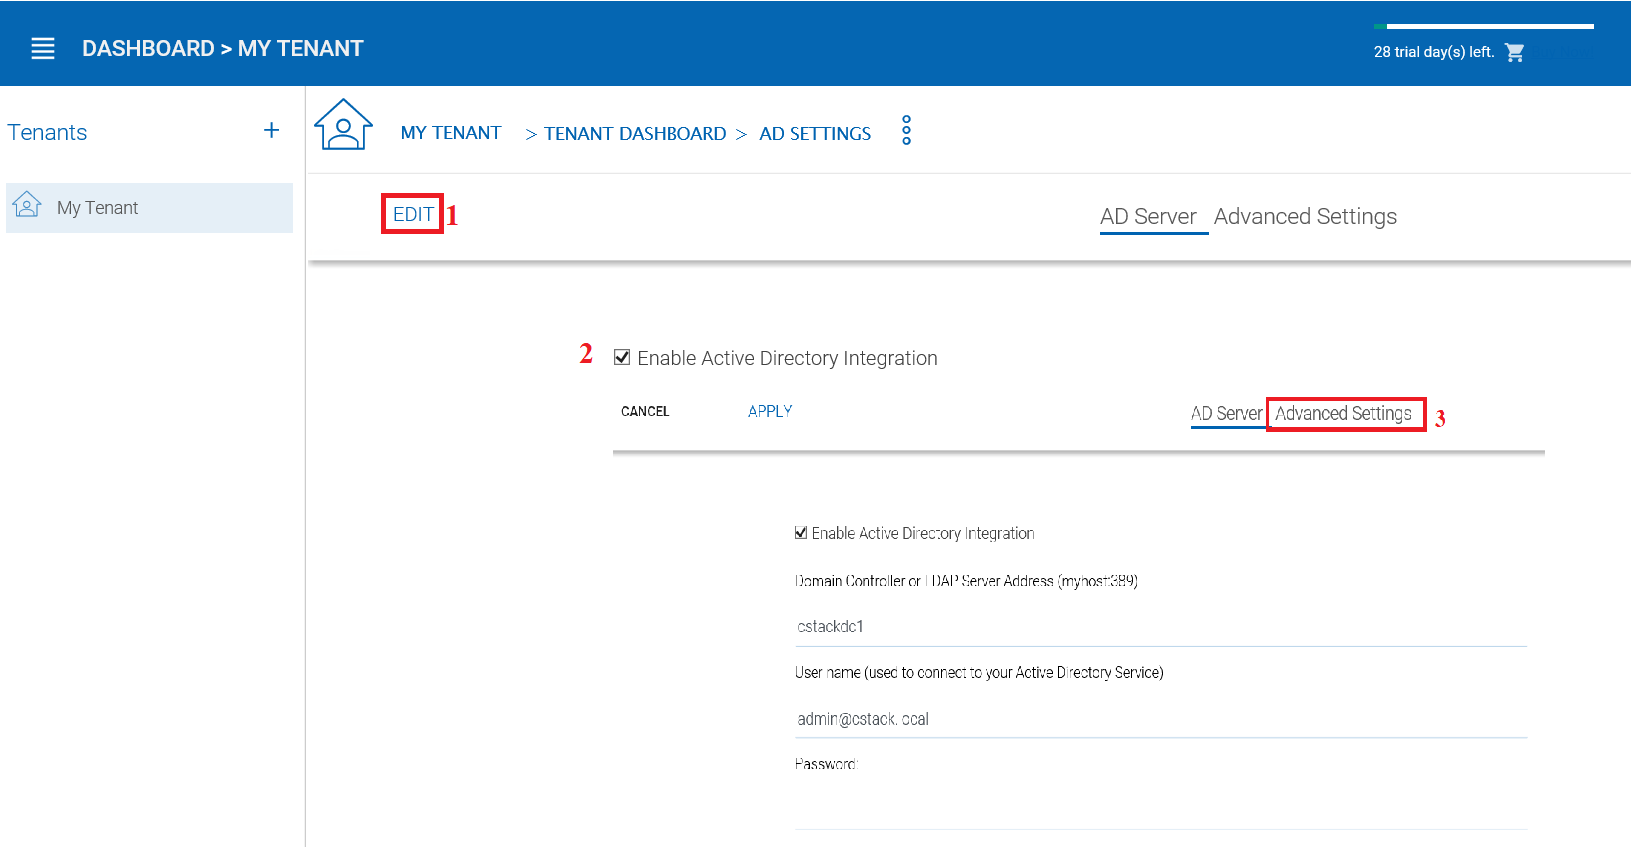Switch to upper AD Server tab
The width and height of the screenshot is (1631, 847).
tap(1148, 217)
